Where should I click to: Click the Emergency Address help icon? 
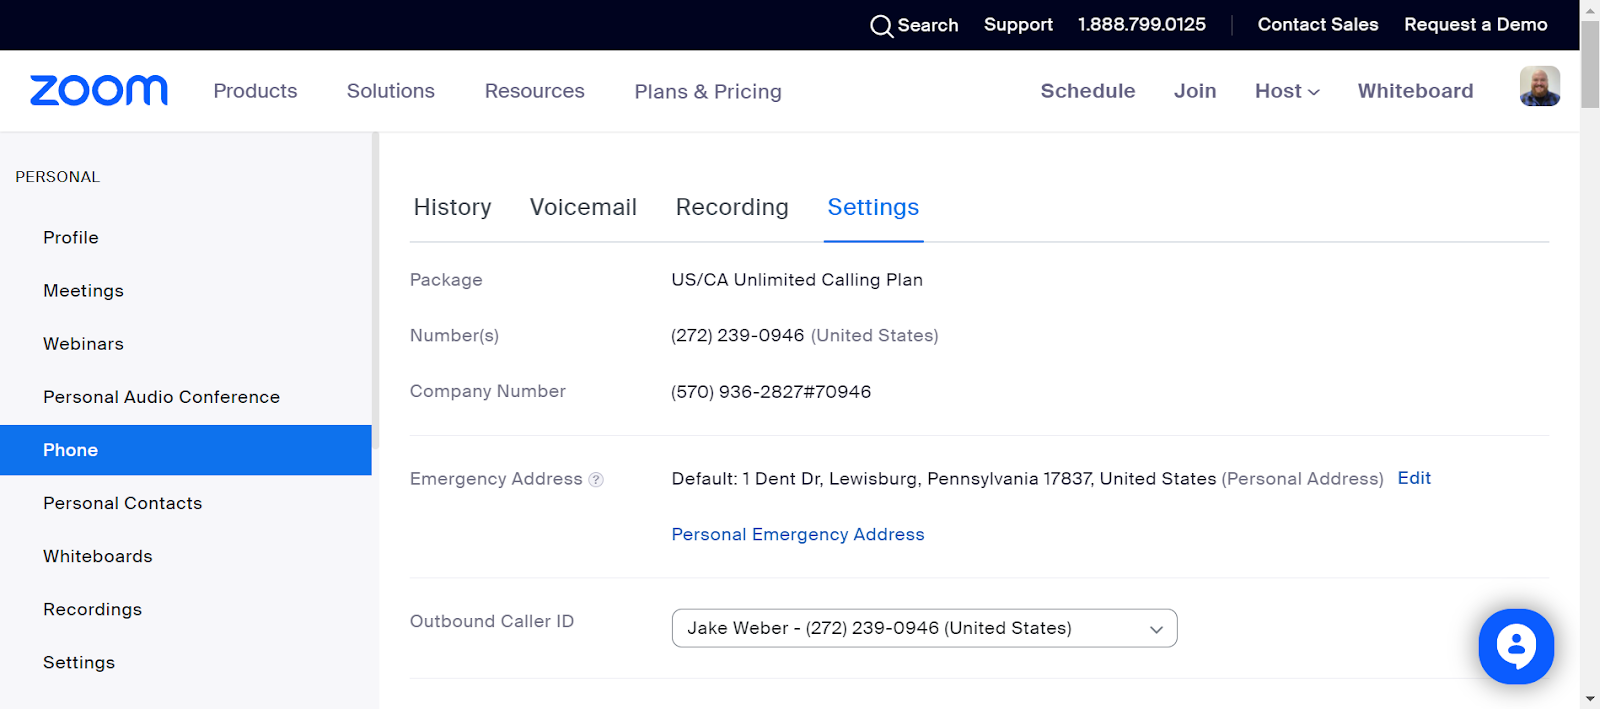click(596, 480)
